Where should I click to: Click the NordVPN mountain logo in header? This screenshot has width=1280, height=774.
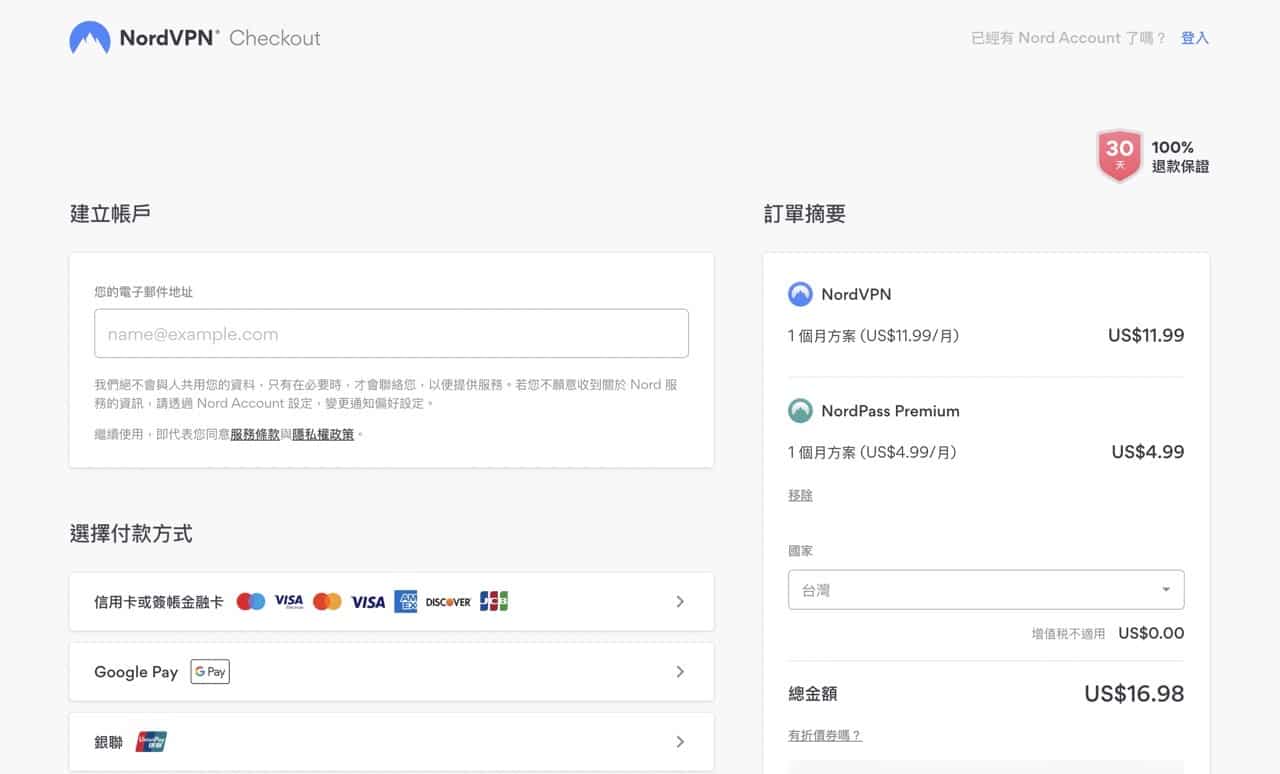pos(90,38)
